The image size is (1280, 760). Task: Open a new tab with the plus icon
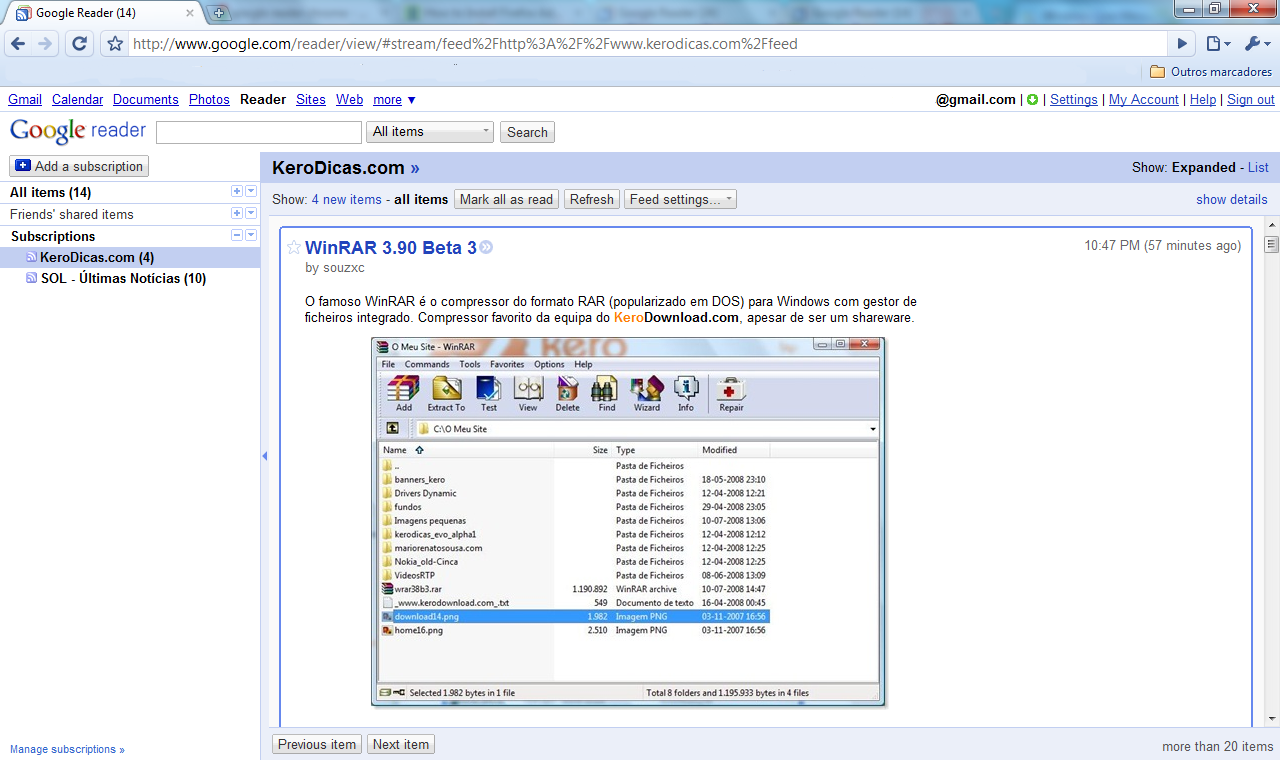pyautogui.click(x=219, y=13)
